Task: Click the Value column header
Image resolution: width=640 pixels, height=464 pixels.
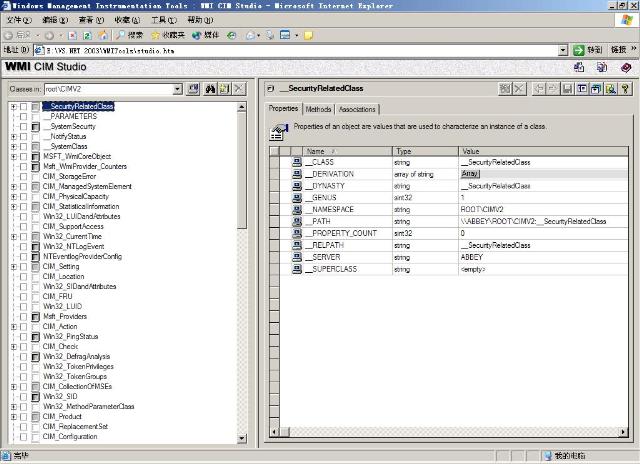Action: 543,151
